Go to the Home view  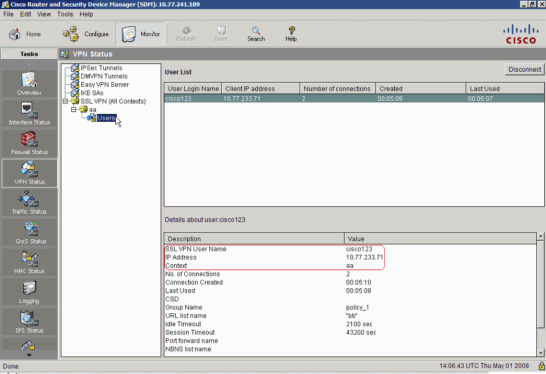[25, 34]
